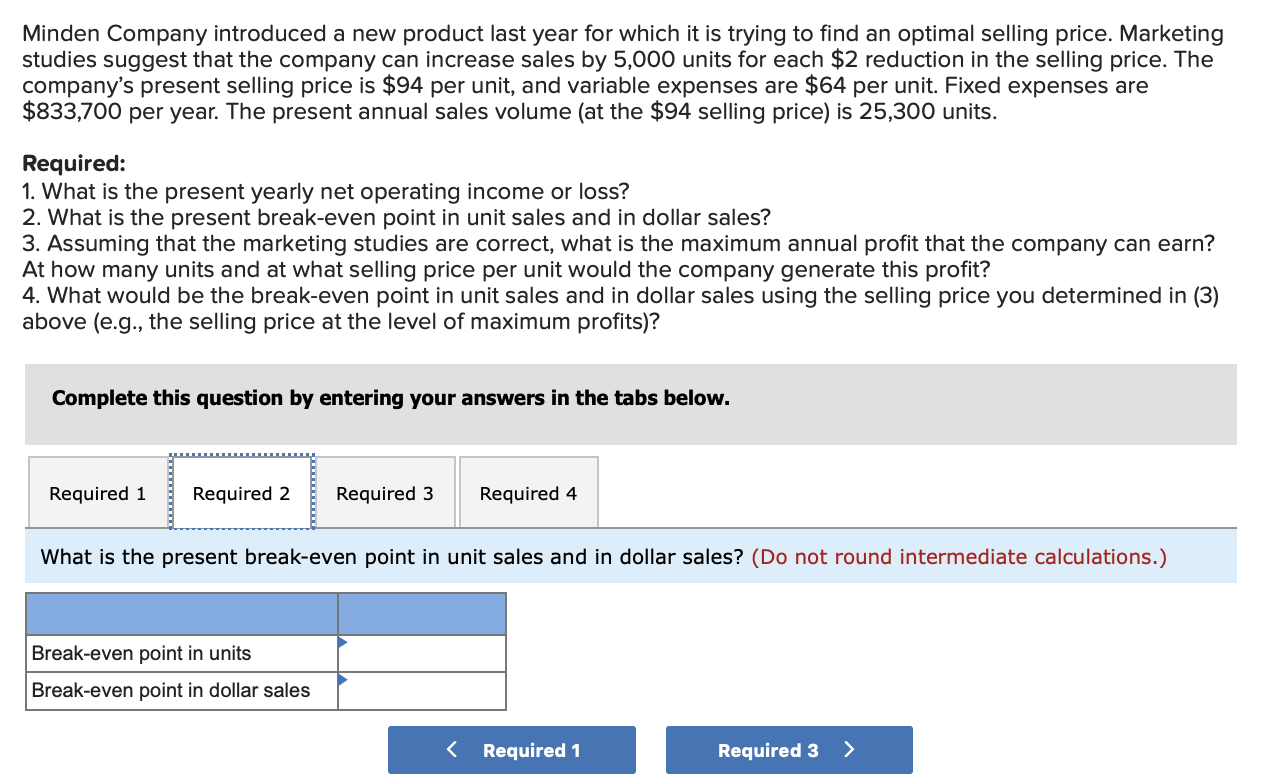Click the right chevron on Required 3 button
This screenshot has height=774, width=1262.
[x=849, y=749]
